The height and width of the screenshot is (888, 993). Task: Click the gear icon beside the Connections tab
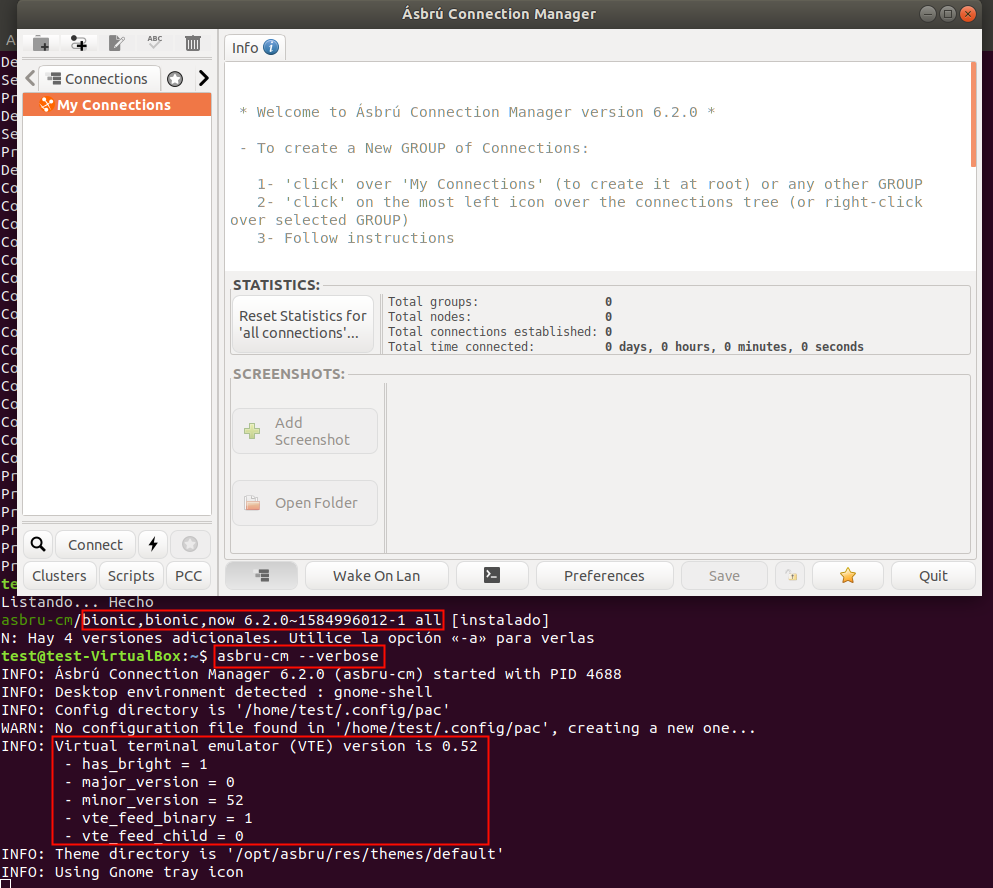[x=174, y=78]
